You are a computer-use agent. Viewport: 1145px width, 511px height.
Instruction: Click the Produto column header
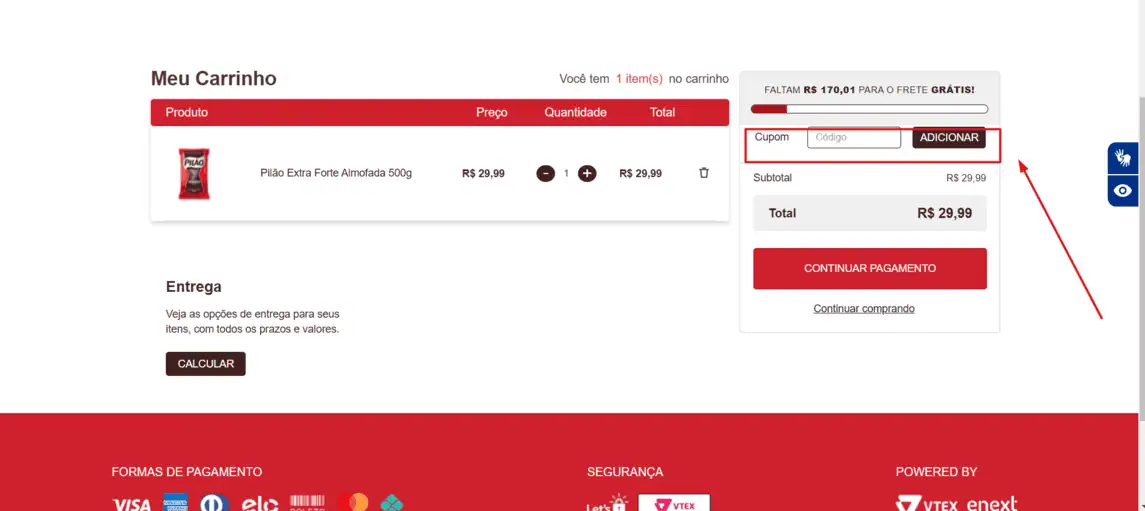(187, 112)
